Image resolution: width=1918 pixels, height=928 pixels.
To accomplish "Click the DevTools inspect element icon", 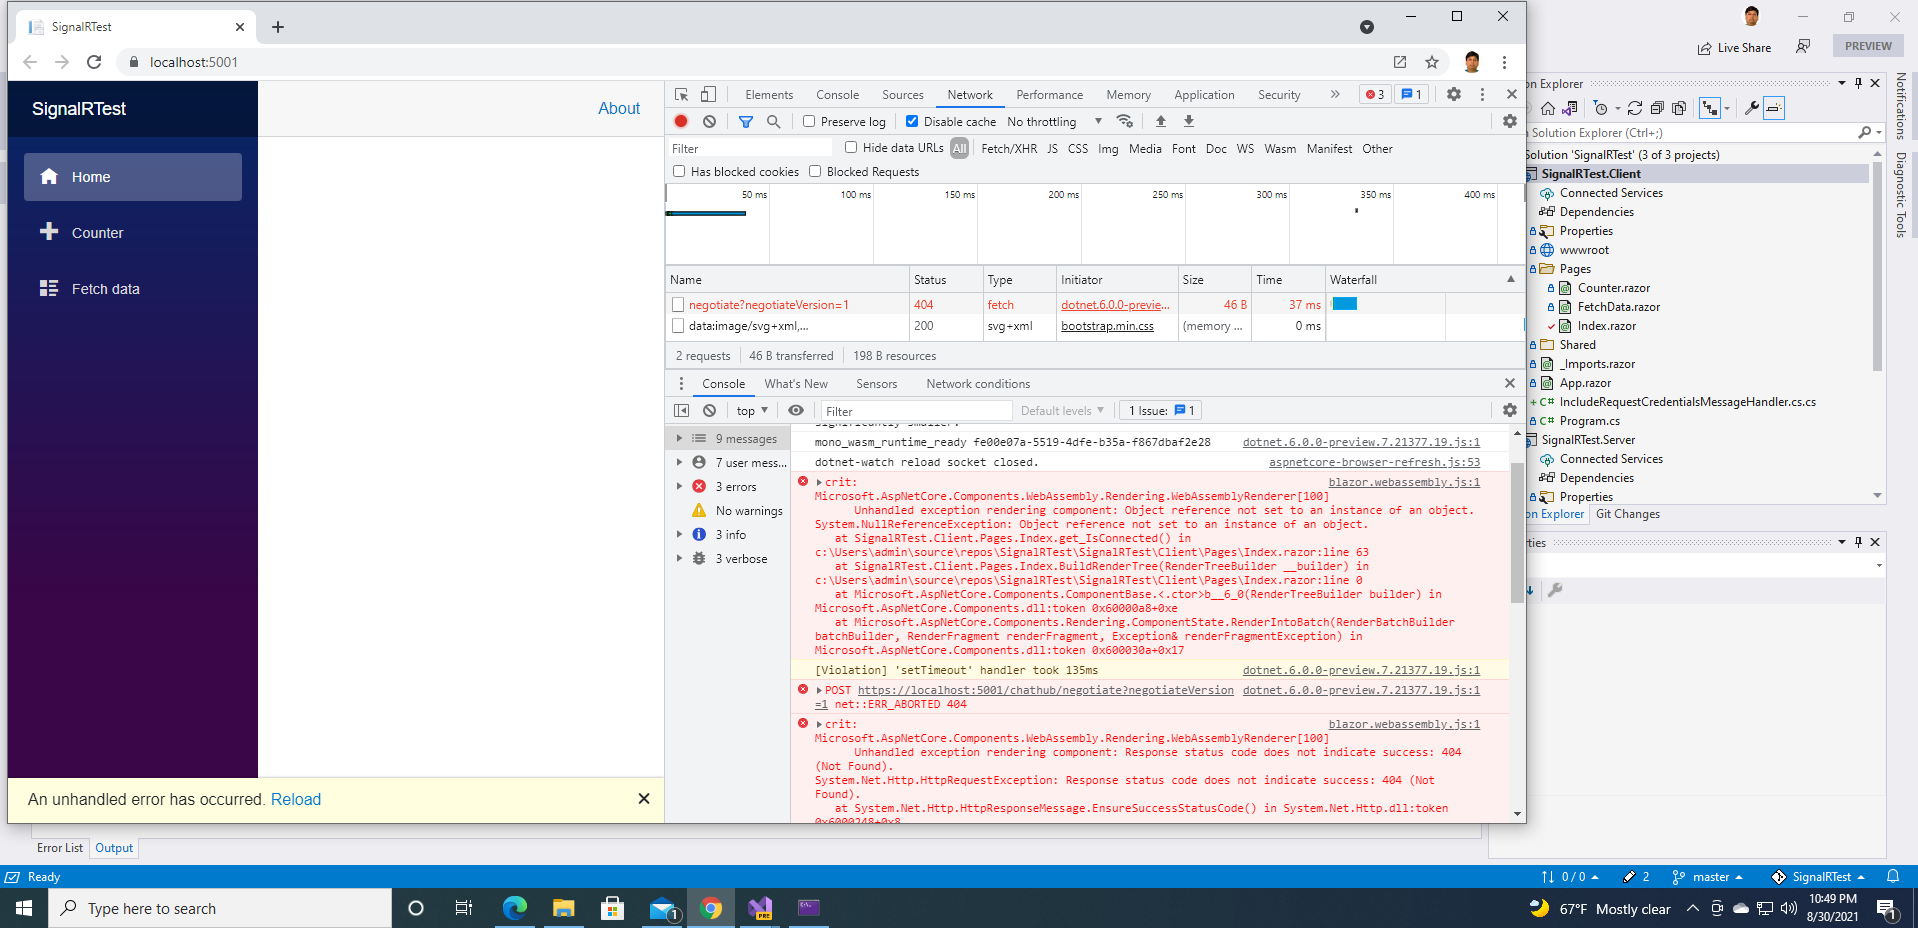I will (x=682, y=94).
